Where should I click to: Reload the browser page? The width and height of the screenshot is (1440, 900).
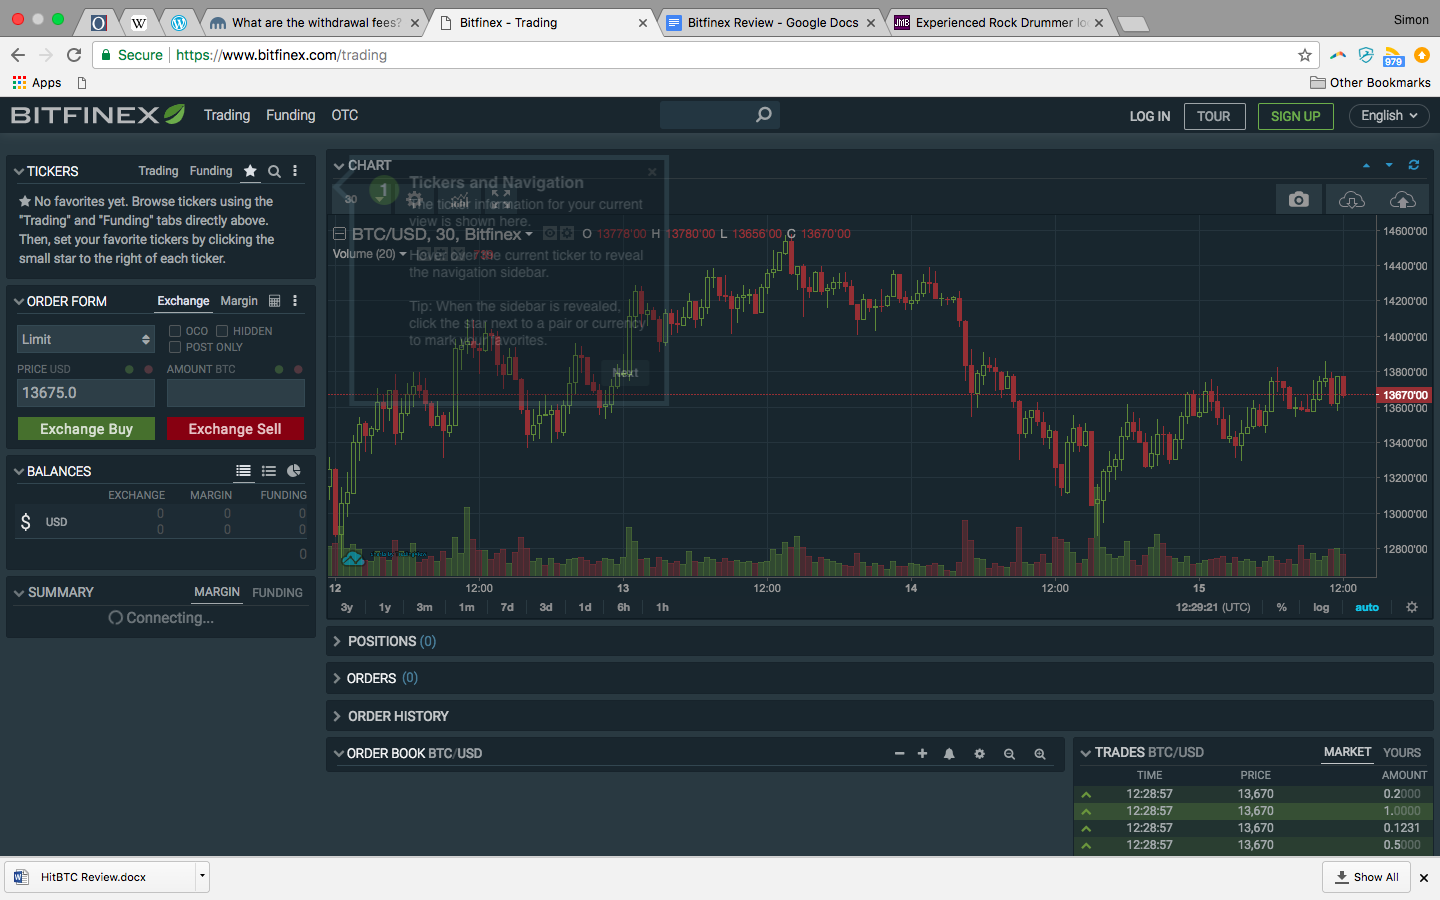pyautogui.click(x=74, y=55)
